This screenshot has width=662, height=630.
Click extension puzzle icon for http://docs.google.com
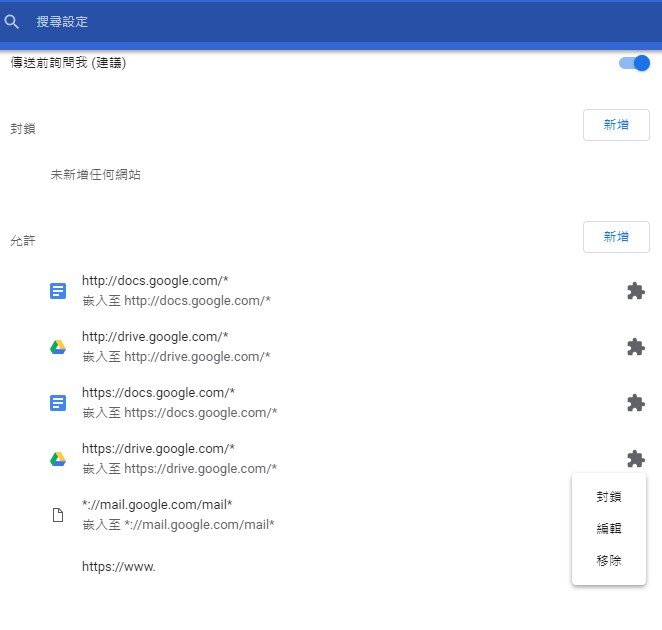point(635,291)
